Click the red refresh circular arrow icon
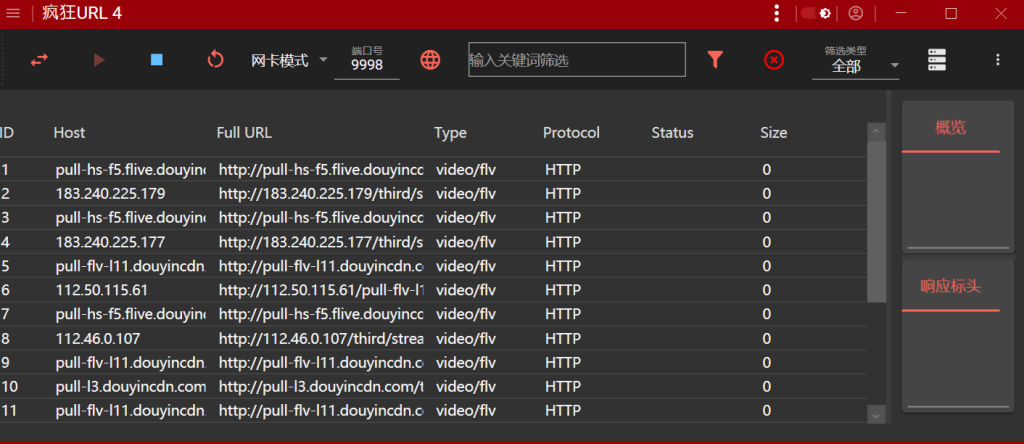Image resolution: width=1024 pixels, height=444 pixels. point(215,60)
